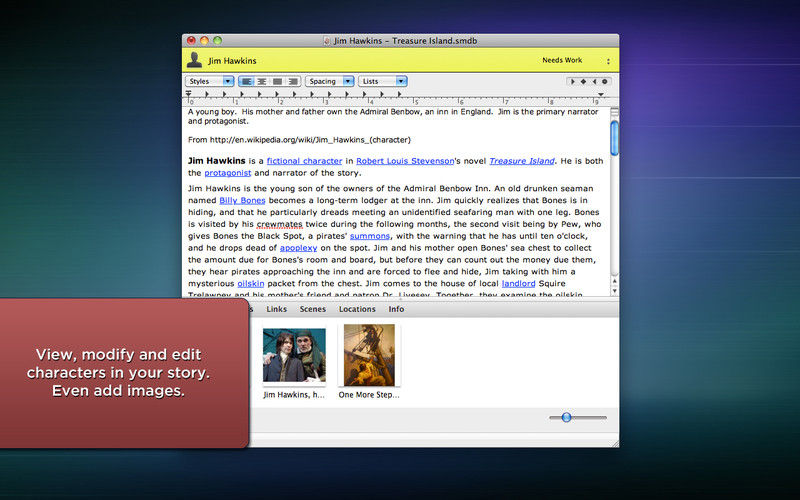Select the center tab stop diamond icon
800x500 pixels.
point(583,81)
